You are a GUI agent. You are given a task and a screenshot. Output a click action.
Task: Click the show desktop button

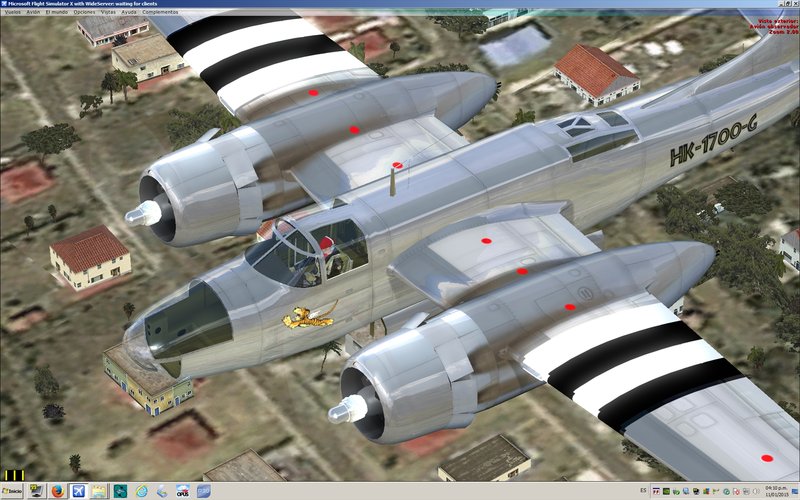pos(797,491)
